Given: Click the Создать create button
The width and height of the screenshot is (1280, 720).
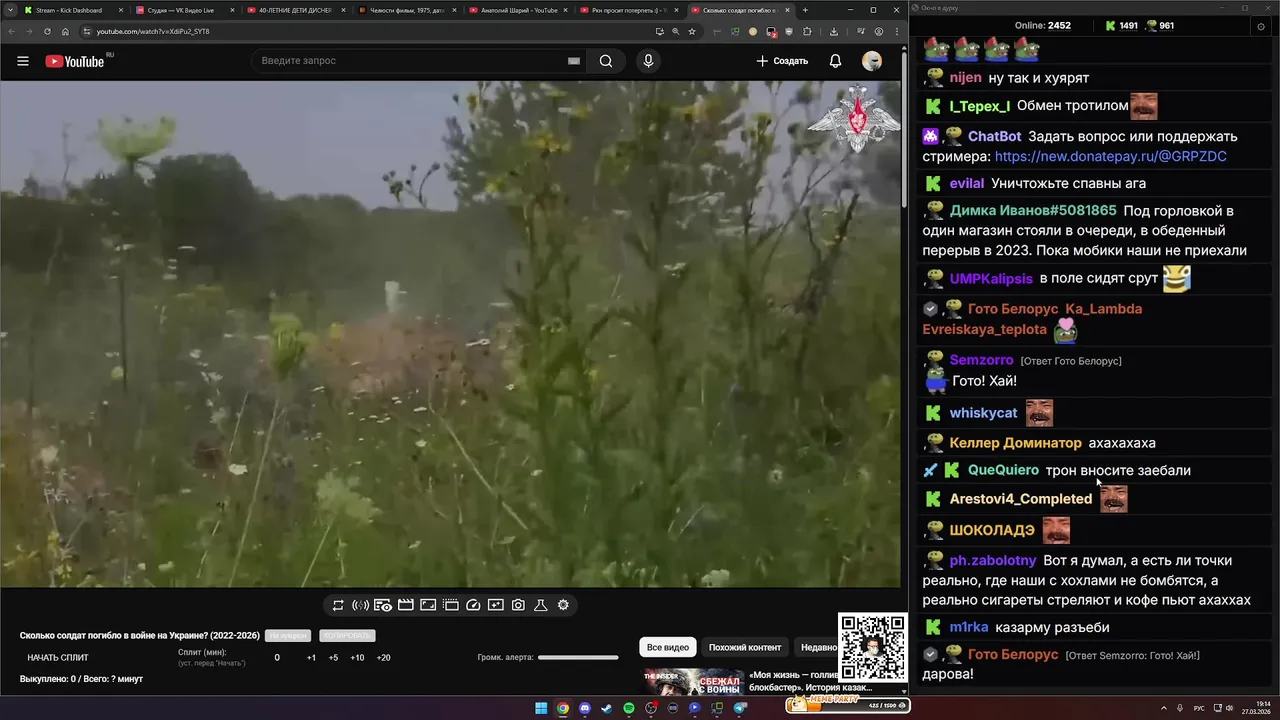Looking at the screenshot, I should click(x=782, y=61).
